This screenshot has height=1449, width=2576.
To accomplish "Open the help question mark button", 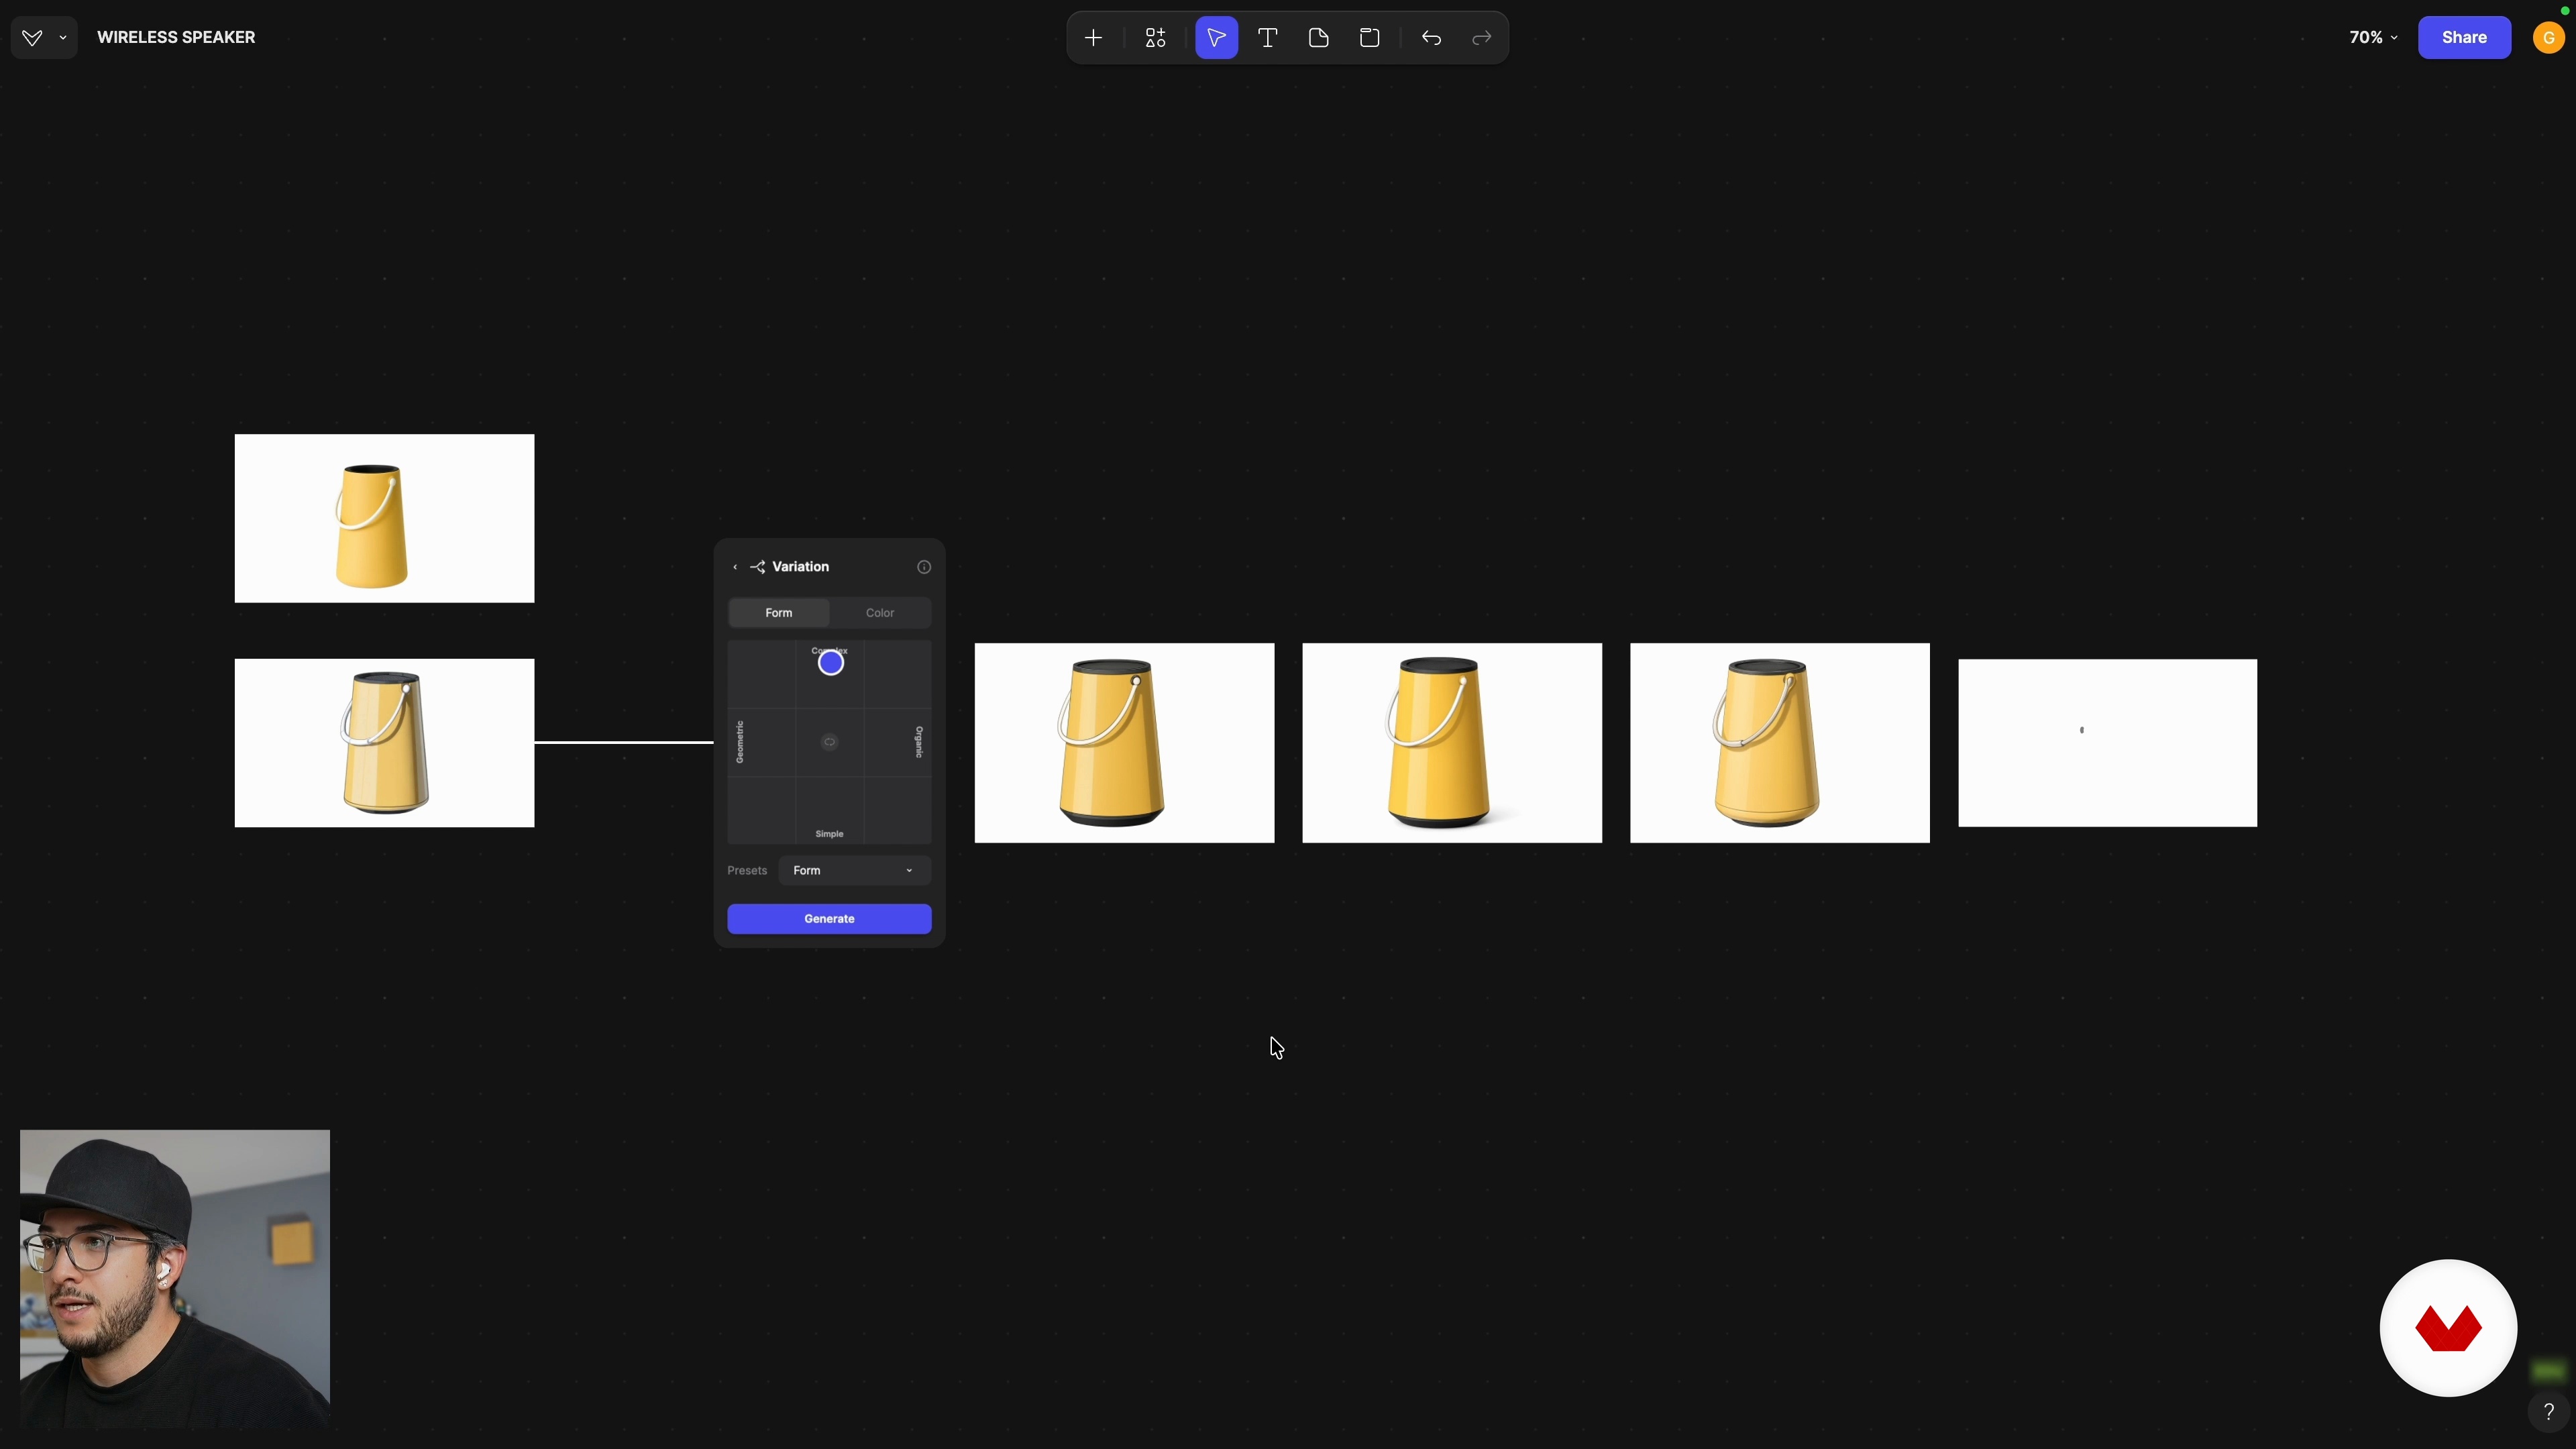I will click(x=2548, y=1411).
